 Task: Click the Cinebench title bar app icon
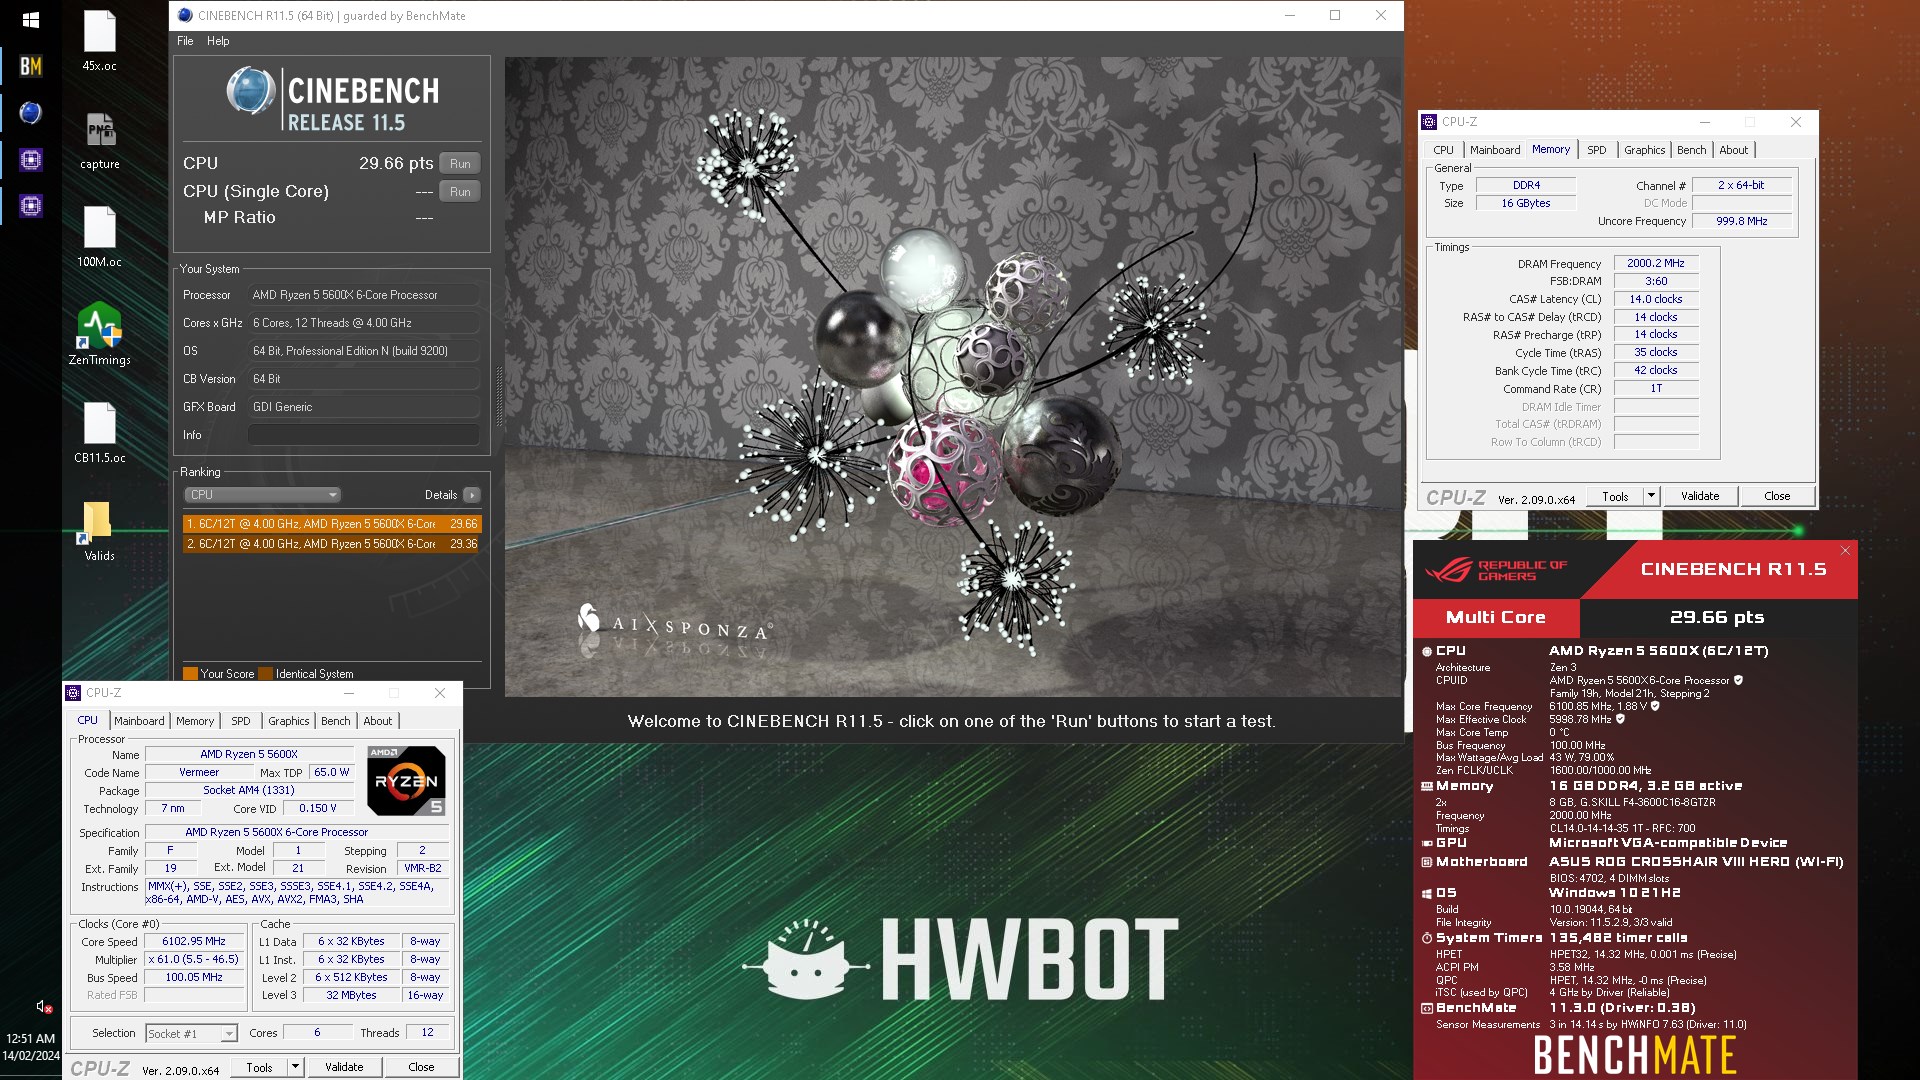click(x=184, y=15)
